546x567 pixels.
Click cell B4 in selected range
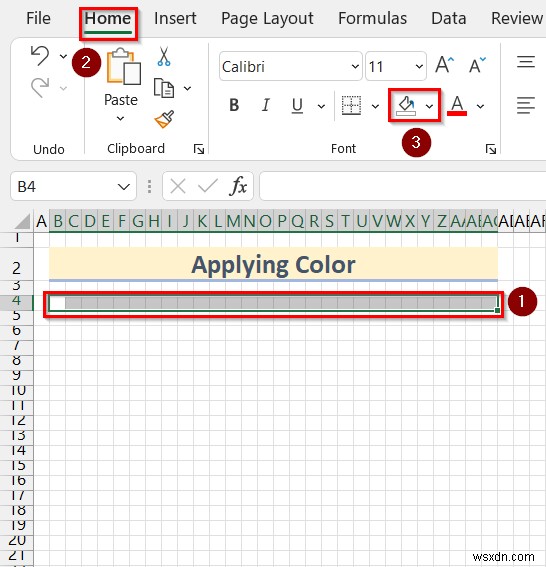[57, 303]
